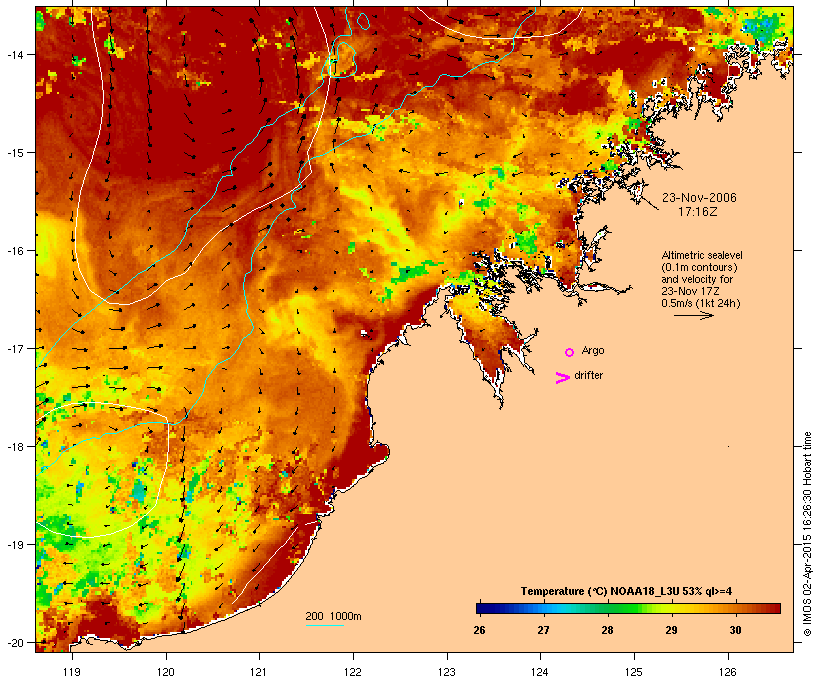Click the latitude axis label '-15'
The width and height of the screenshot is (820, 680).
coord(14,153)
